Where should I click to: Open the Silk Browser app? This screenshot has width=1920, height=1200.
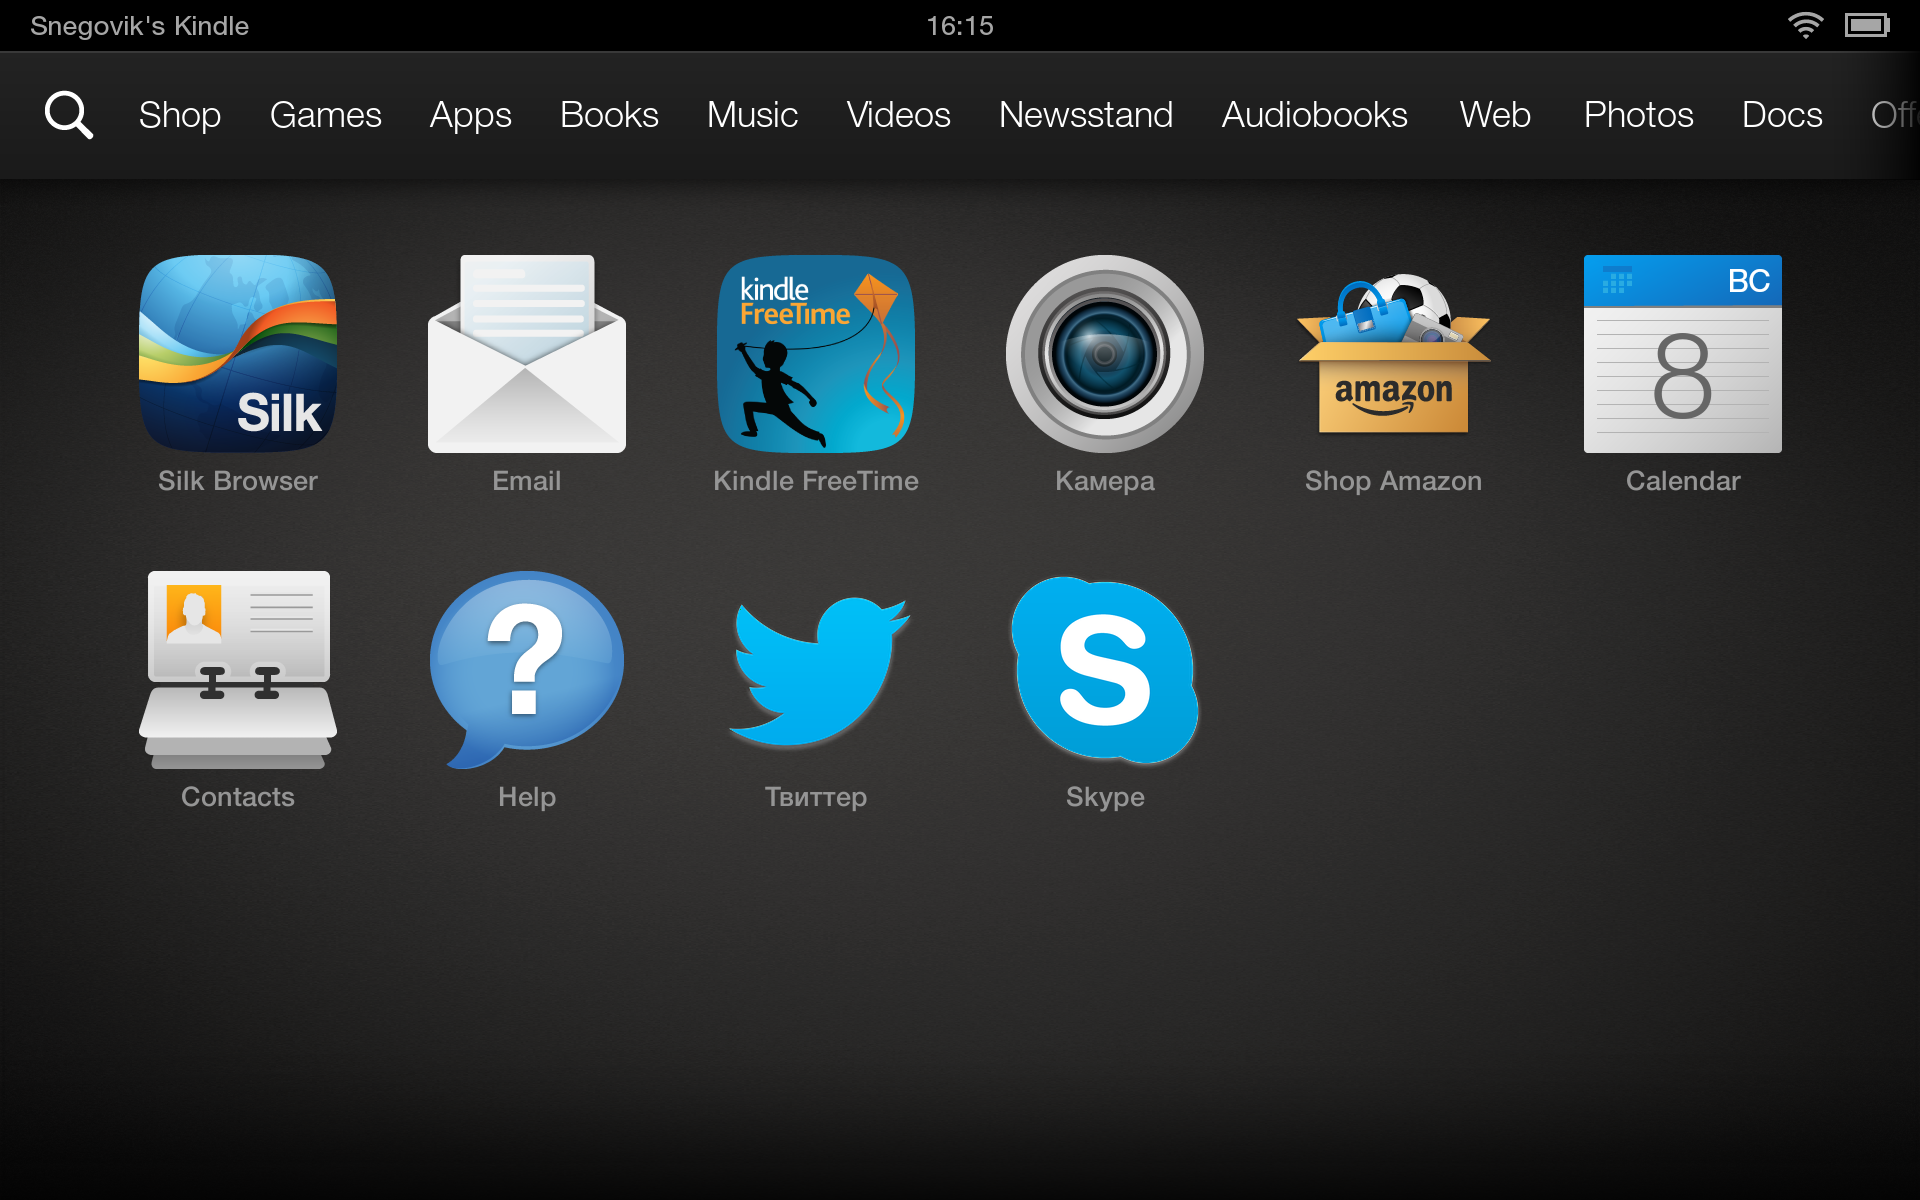point(237,354)
